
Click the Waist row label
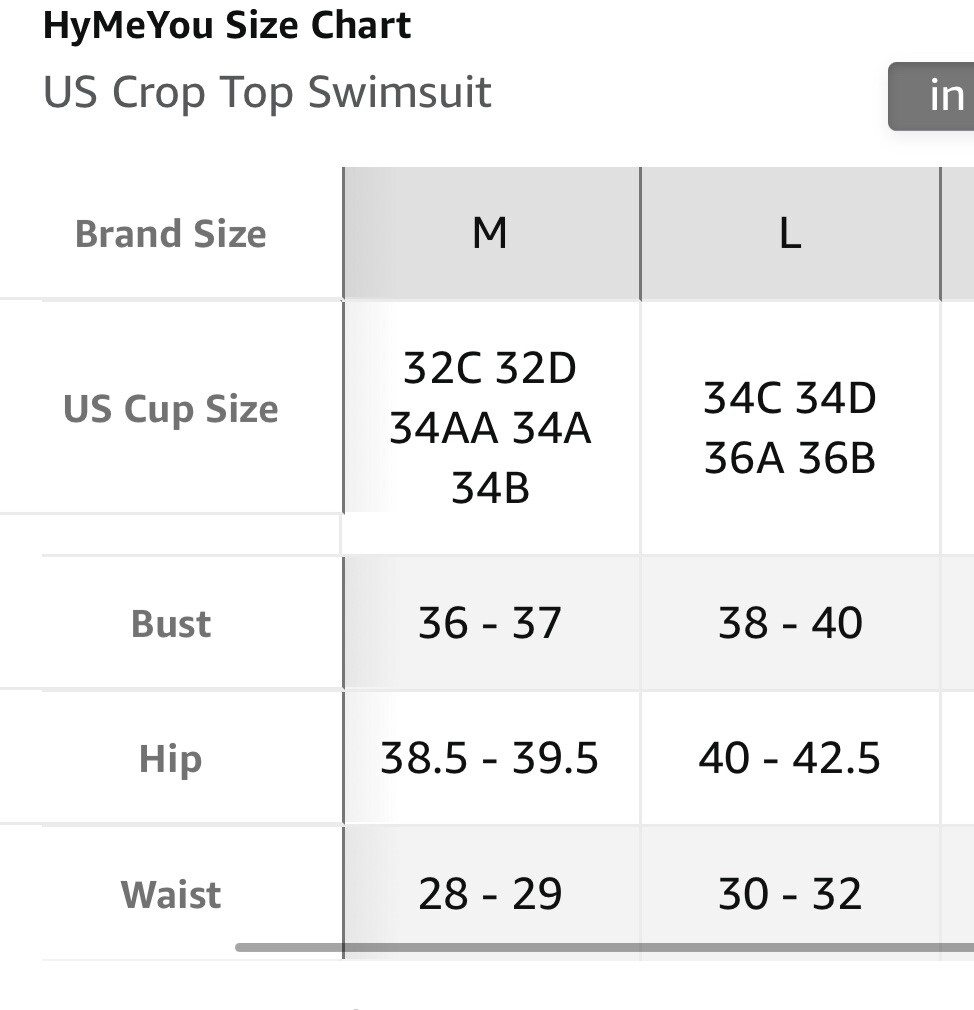[171, 894]
